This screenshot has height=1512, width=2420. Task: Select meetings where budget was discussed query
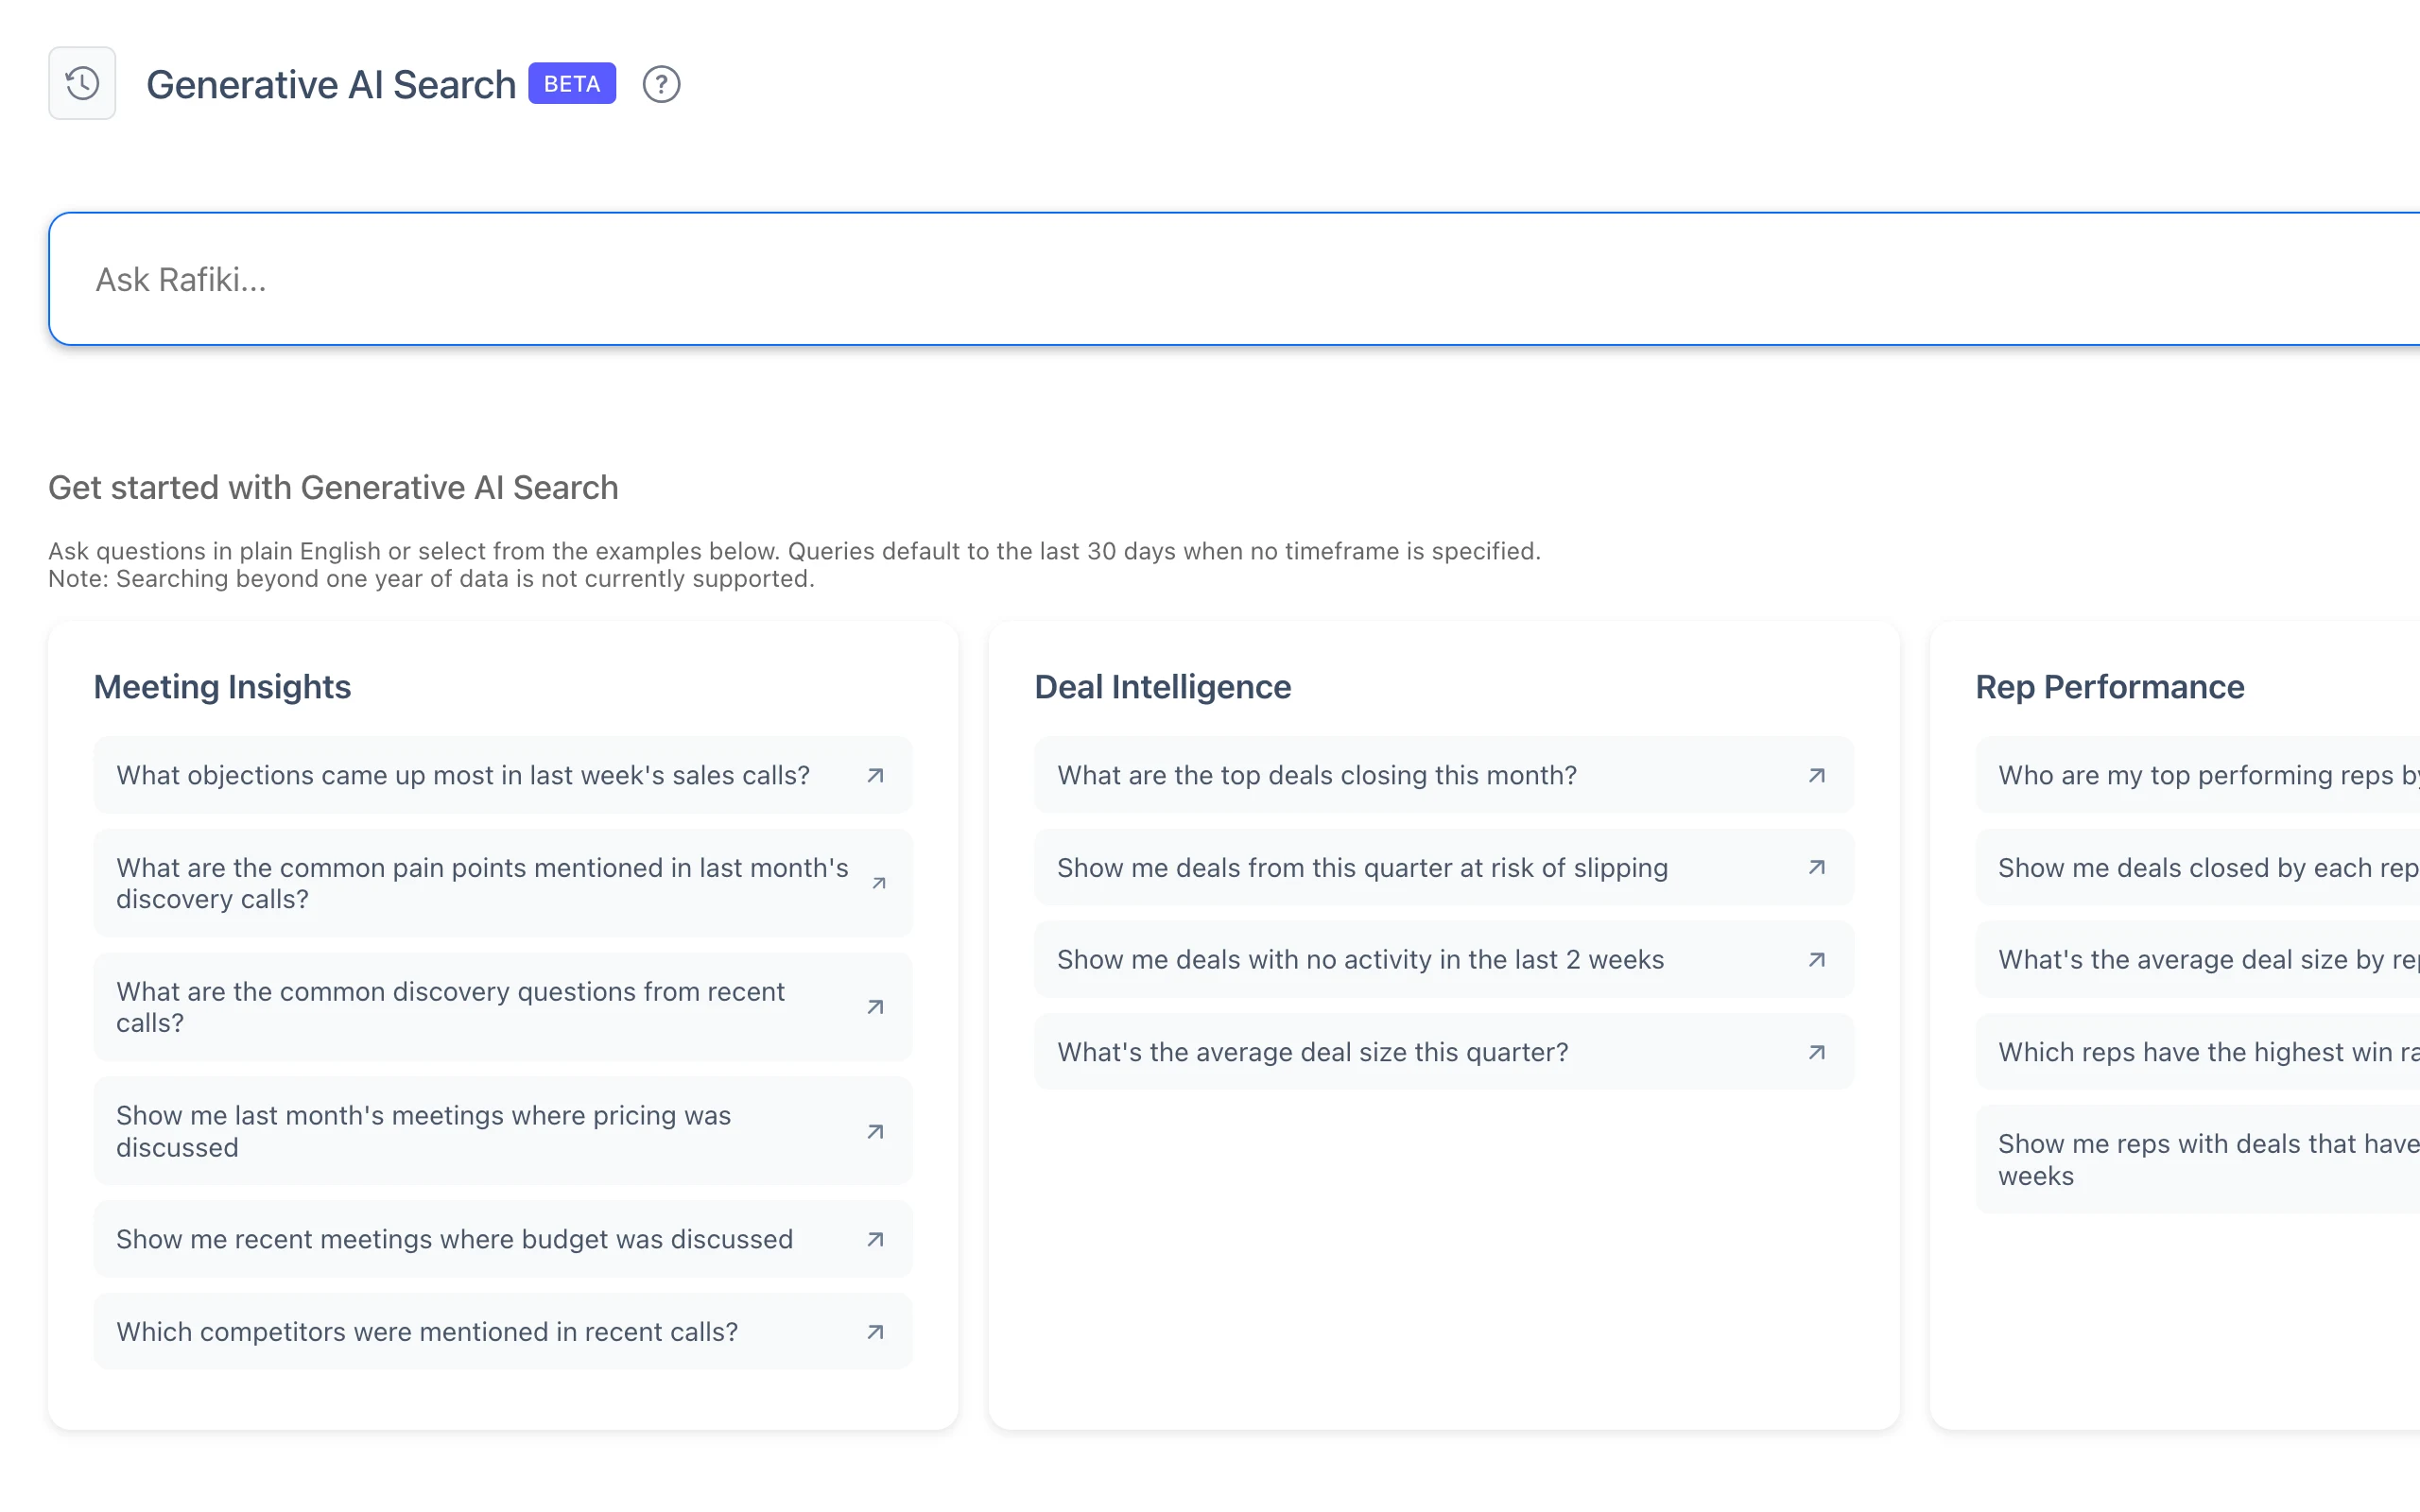(503, 1239)
